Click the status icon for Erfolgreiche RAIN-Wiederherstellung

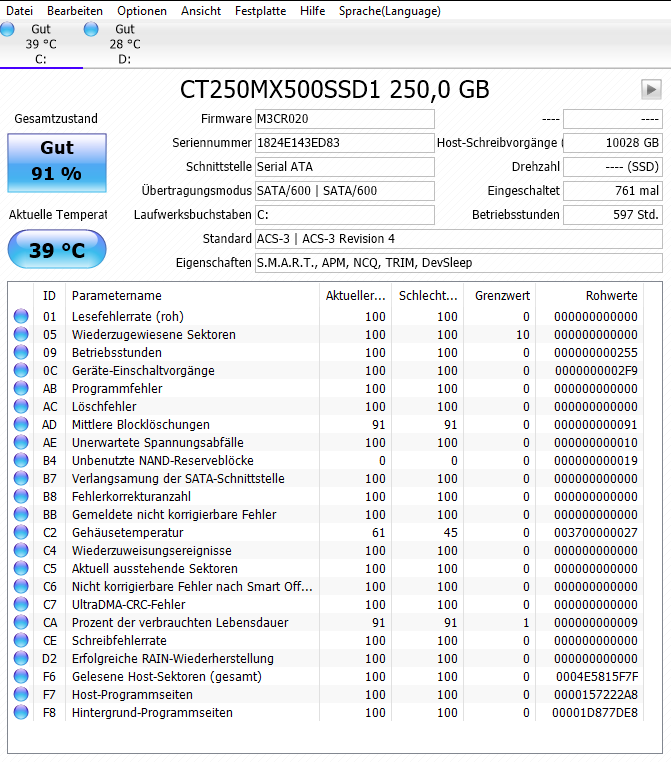(x=21, y=658)
